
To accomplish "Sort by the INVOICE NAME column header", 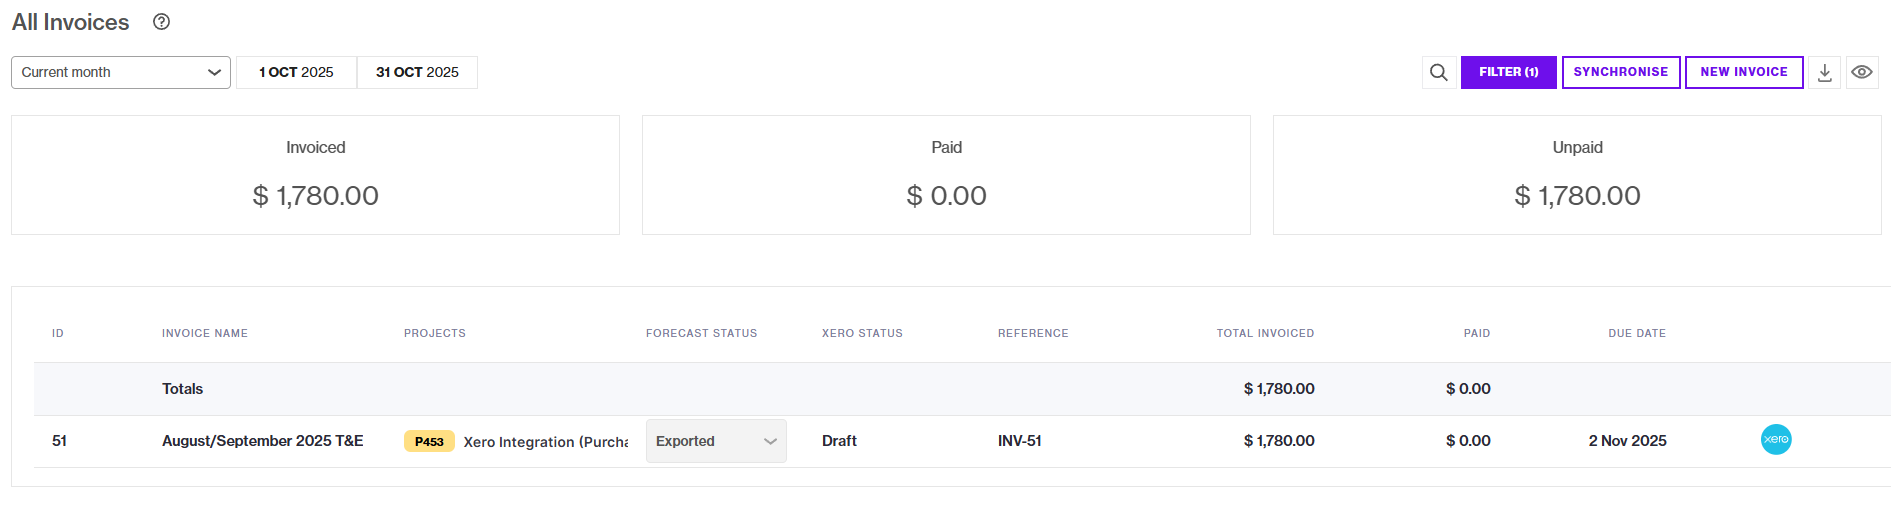I will [205, 333].
